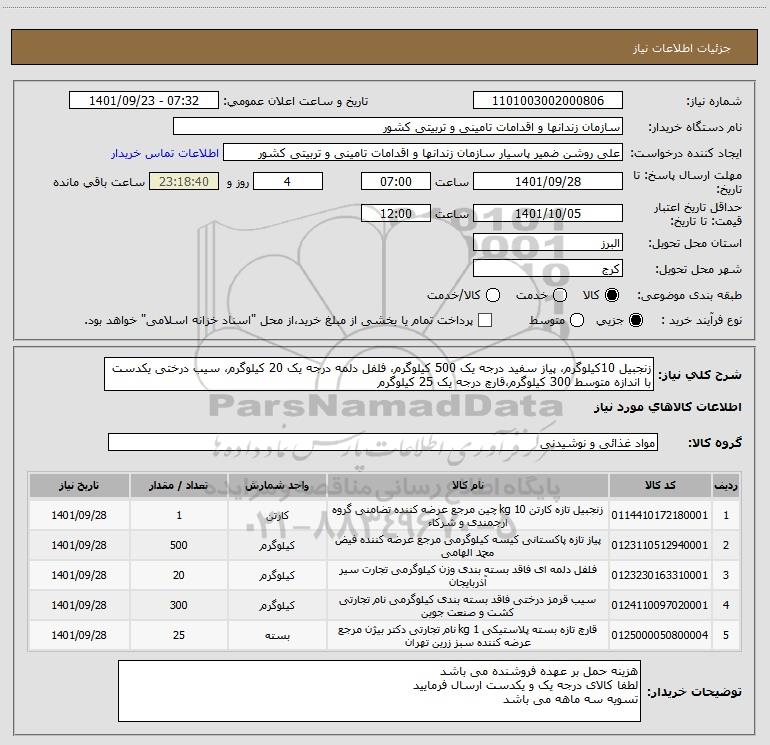Click the need number field 1101003002000806
Image resolution: width=770 pixels, height=745 pixels.
(x=548, y=100)
